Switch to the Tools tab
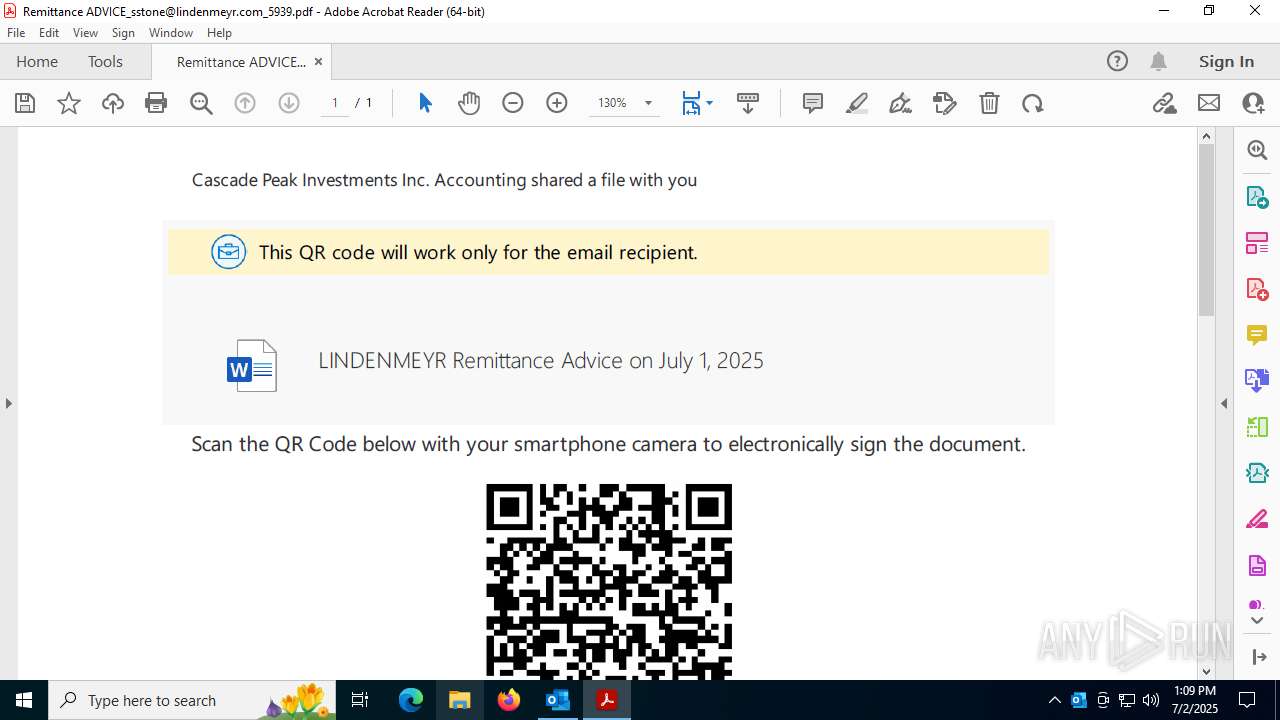1280x720 pixels. tap(105, 61)
